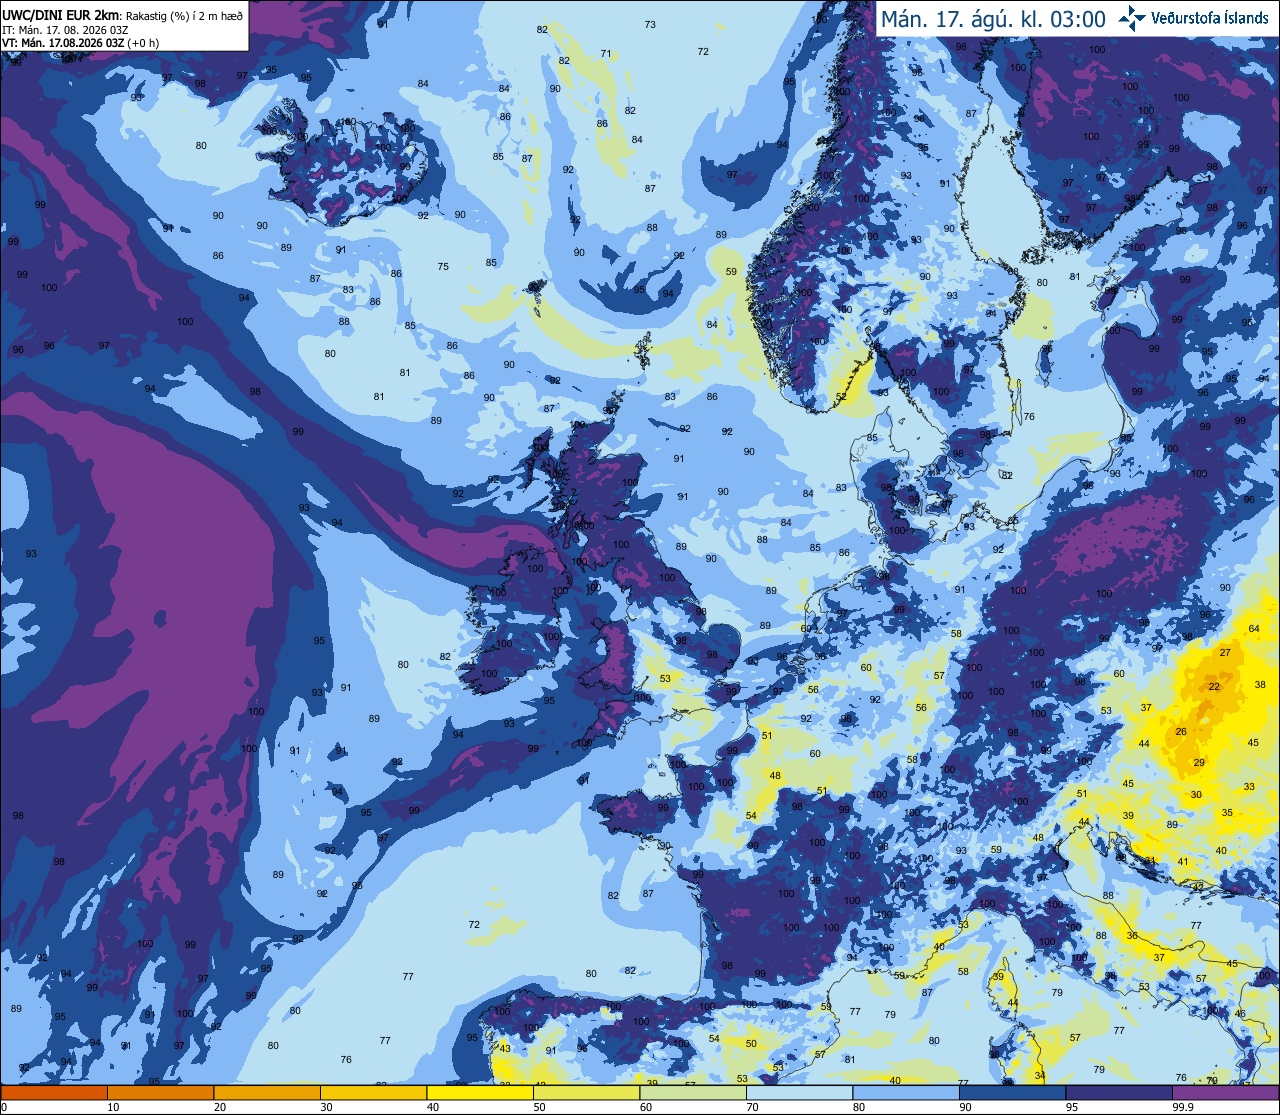Select the legend color between 60 and 70
Screen dimensions: 1280x1115
coord(693,1092)
